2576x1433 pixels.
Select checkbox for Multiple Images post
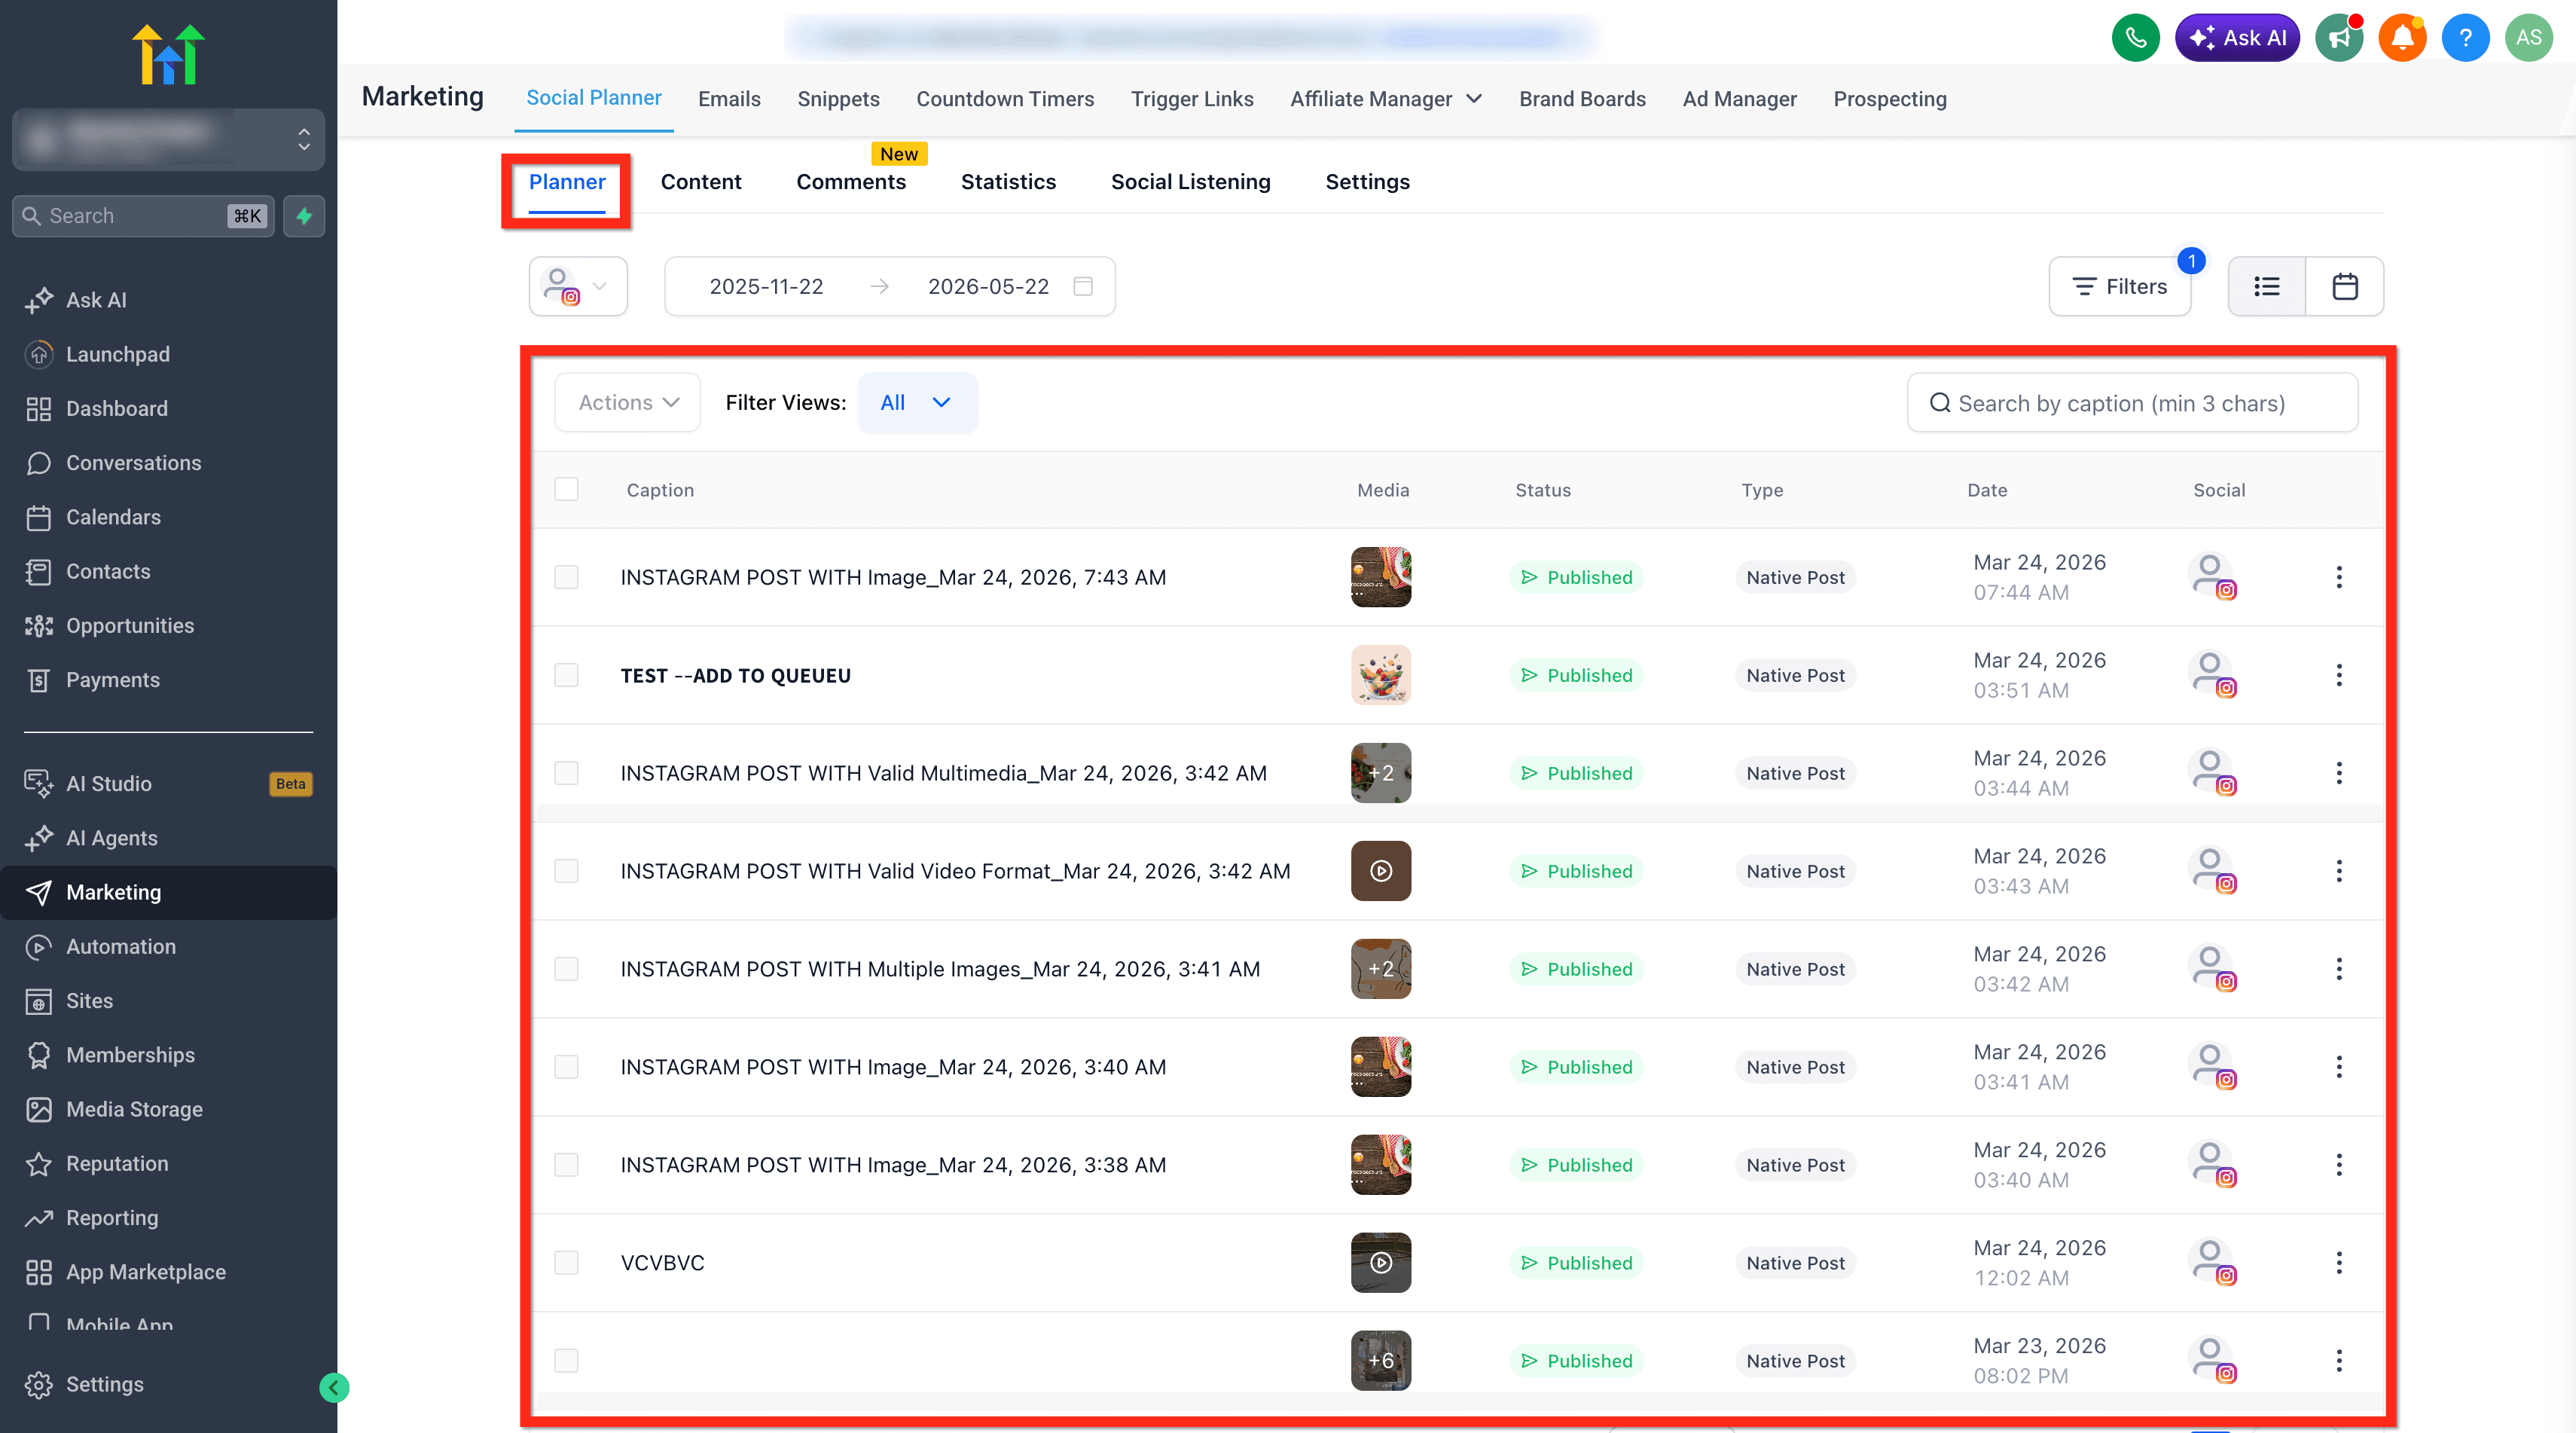[566, 969]
